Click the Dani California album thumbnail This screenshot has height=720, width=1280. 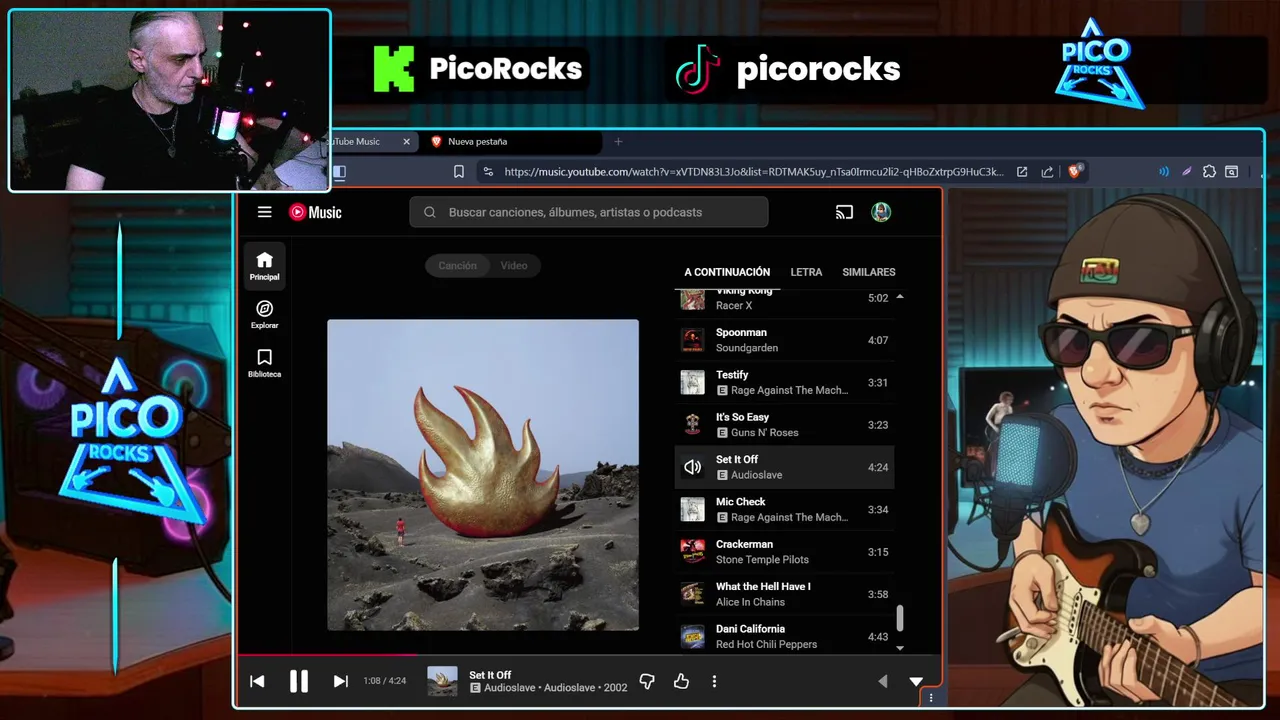692,636
